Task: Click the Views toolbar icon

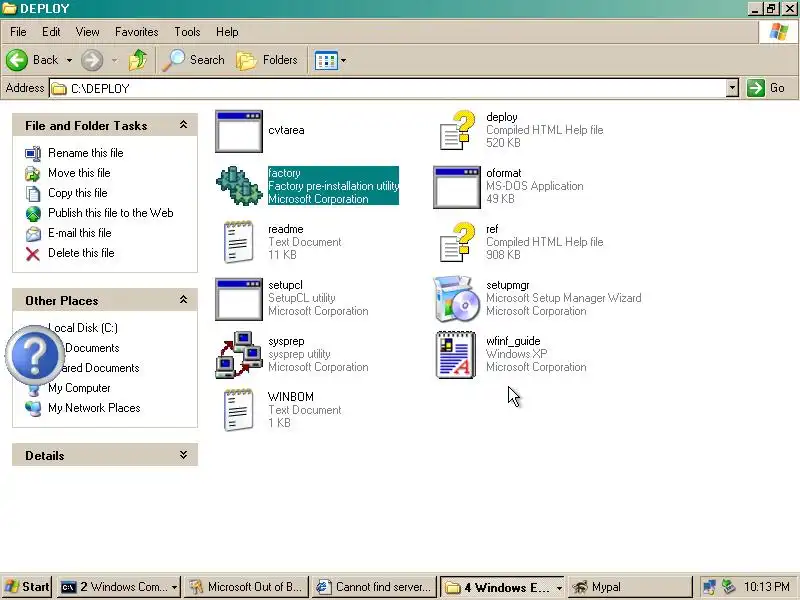Action: coord(326,61)
